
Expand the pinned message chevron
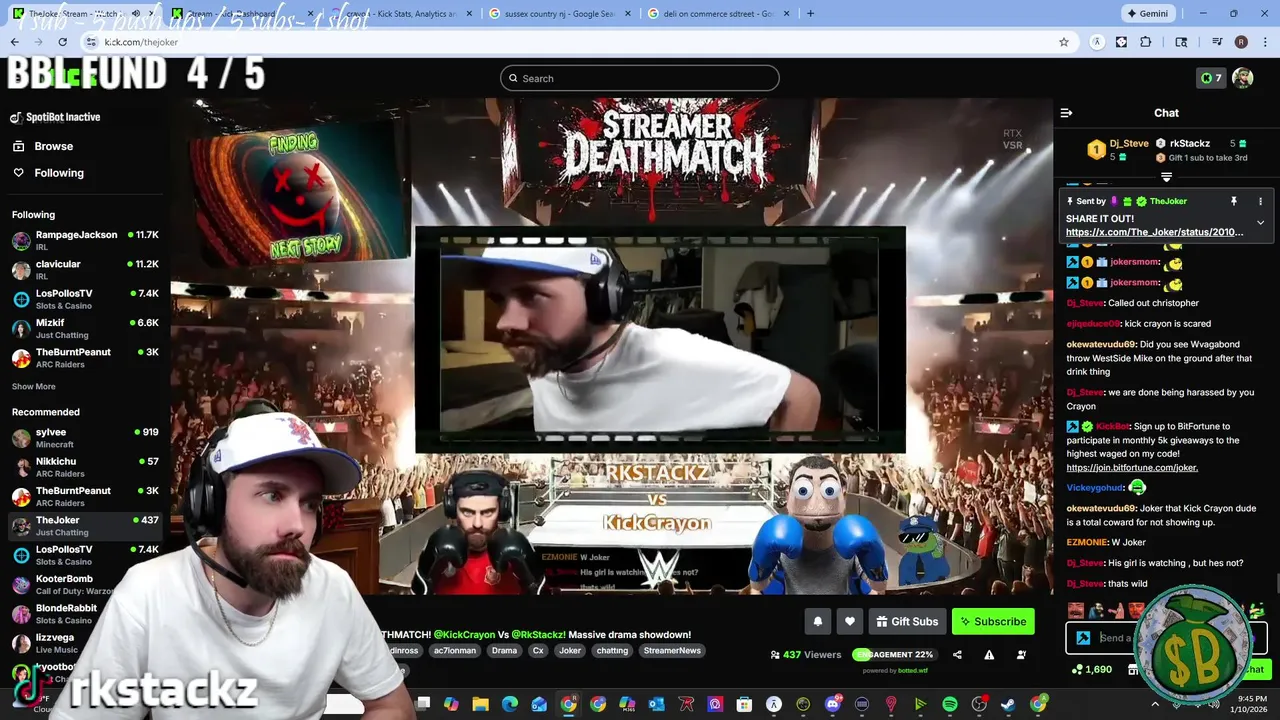click(1260, 222)
